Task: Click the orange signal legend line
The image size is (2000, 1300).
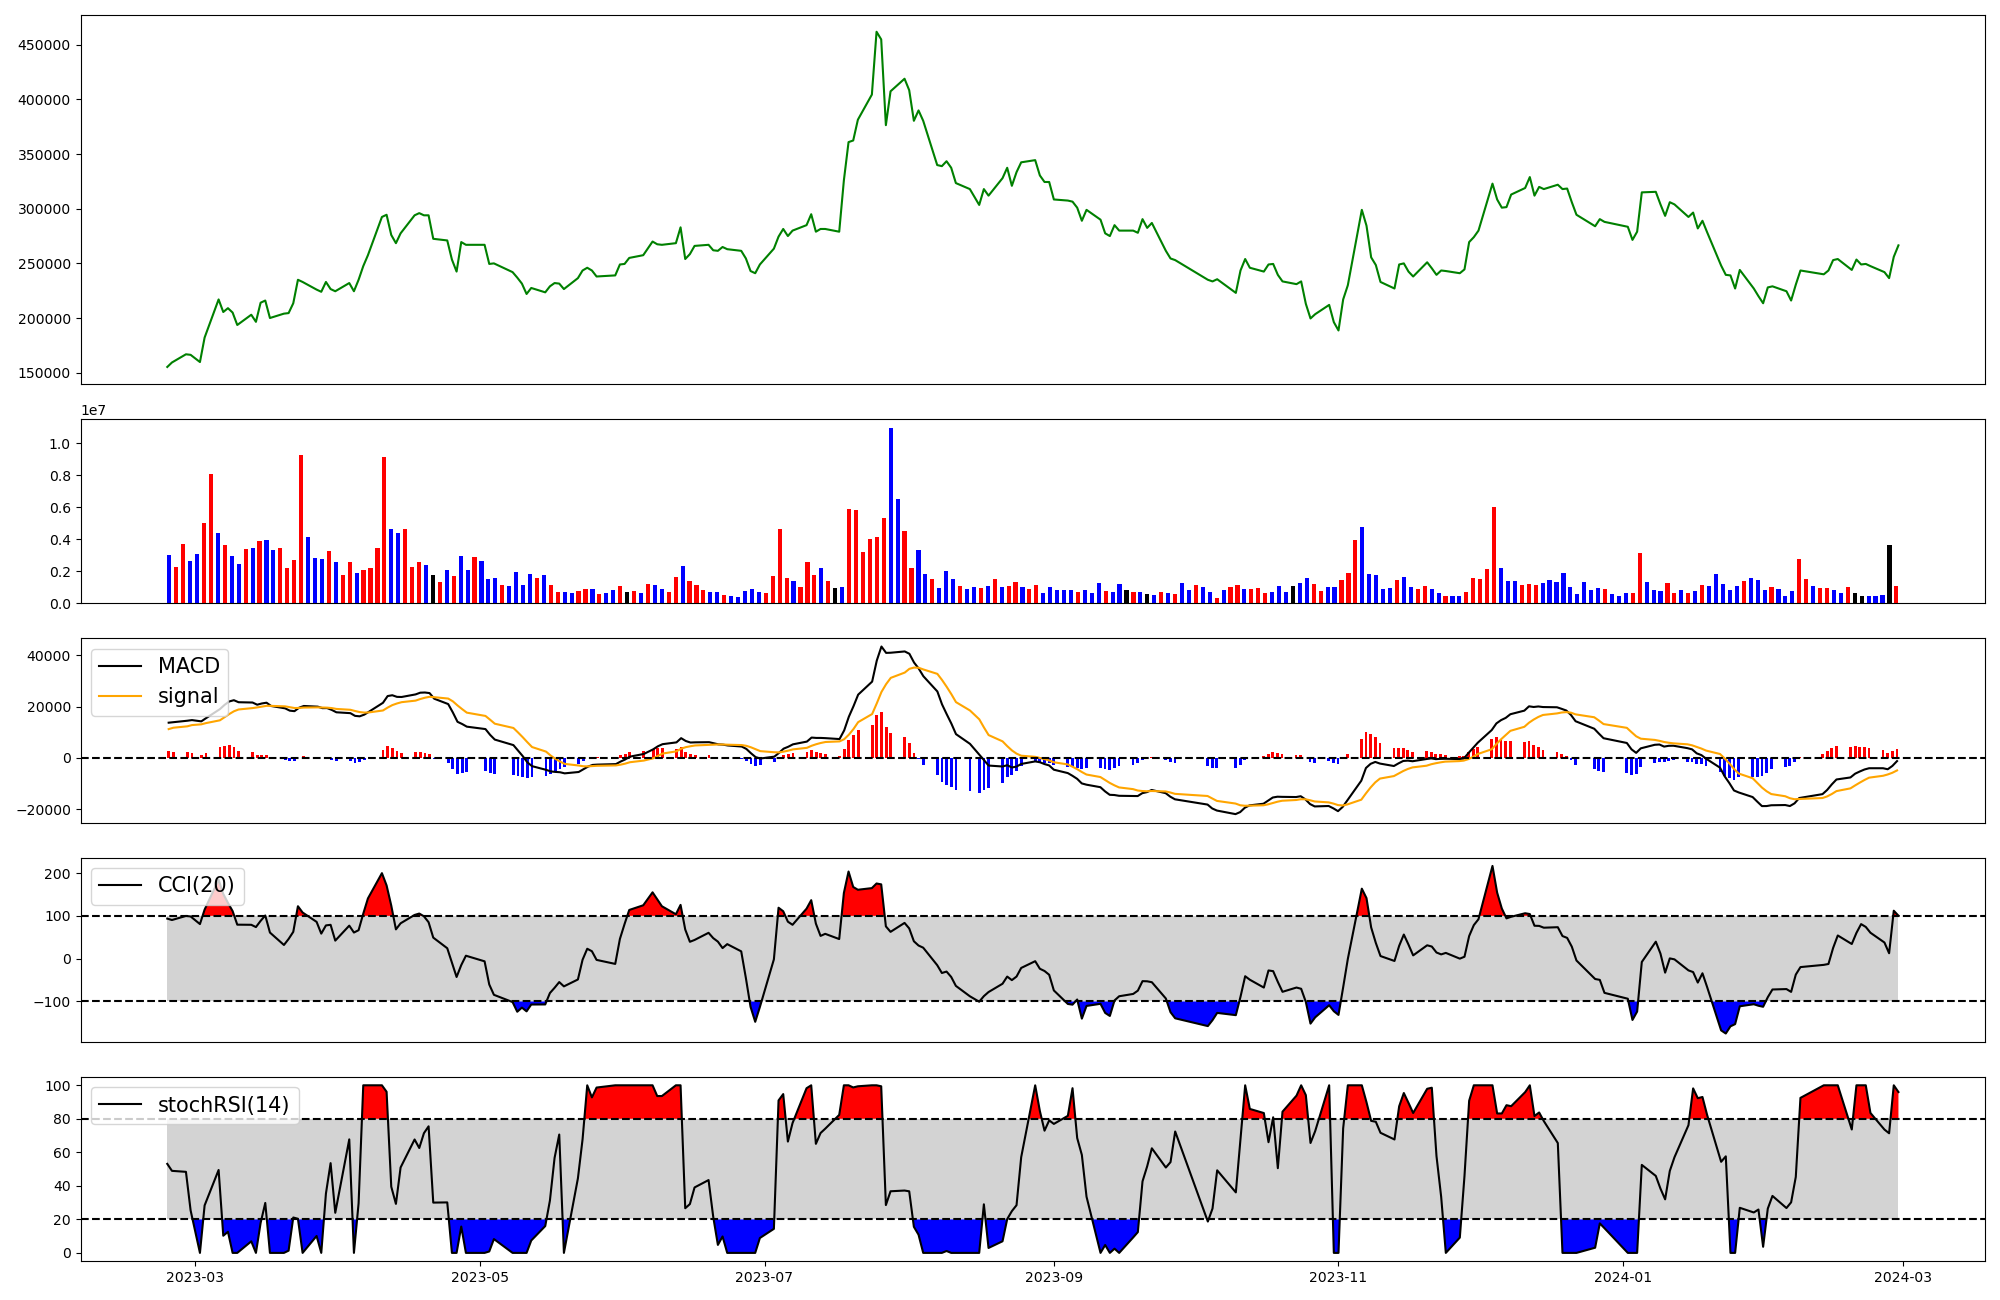Action: tap(122, 696)
